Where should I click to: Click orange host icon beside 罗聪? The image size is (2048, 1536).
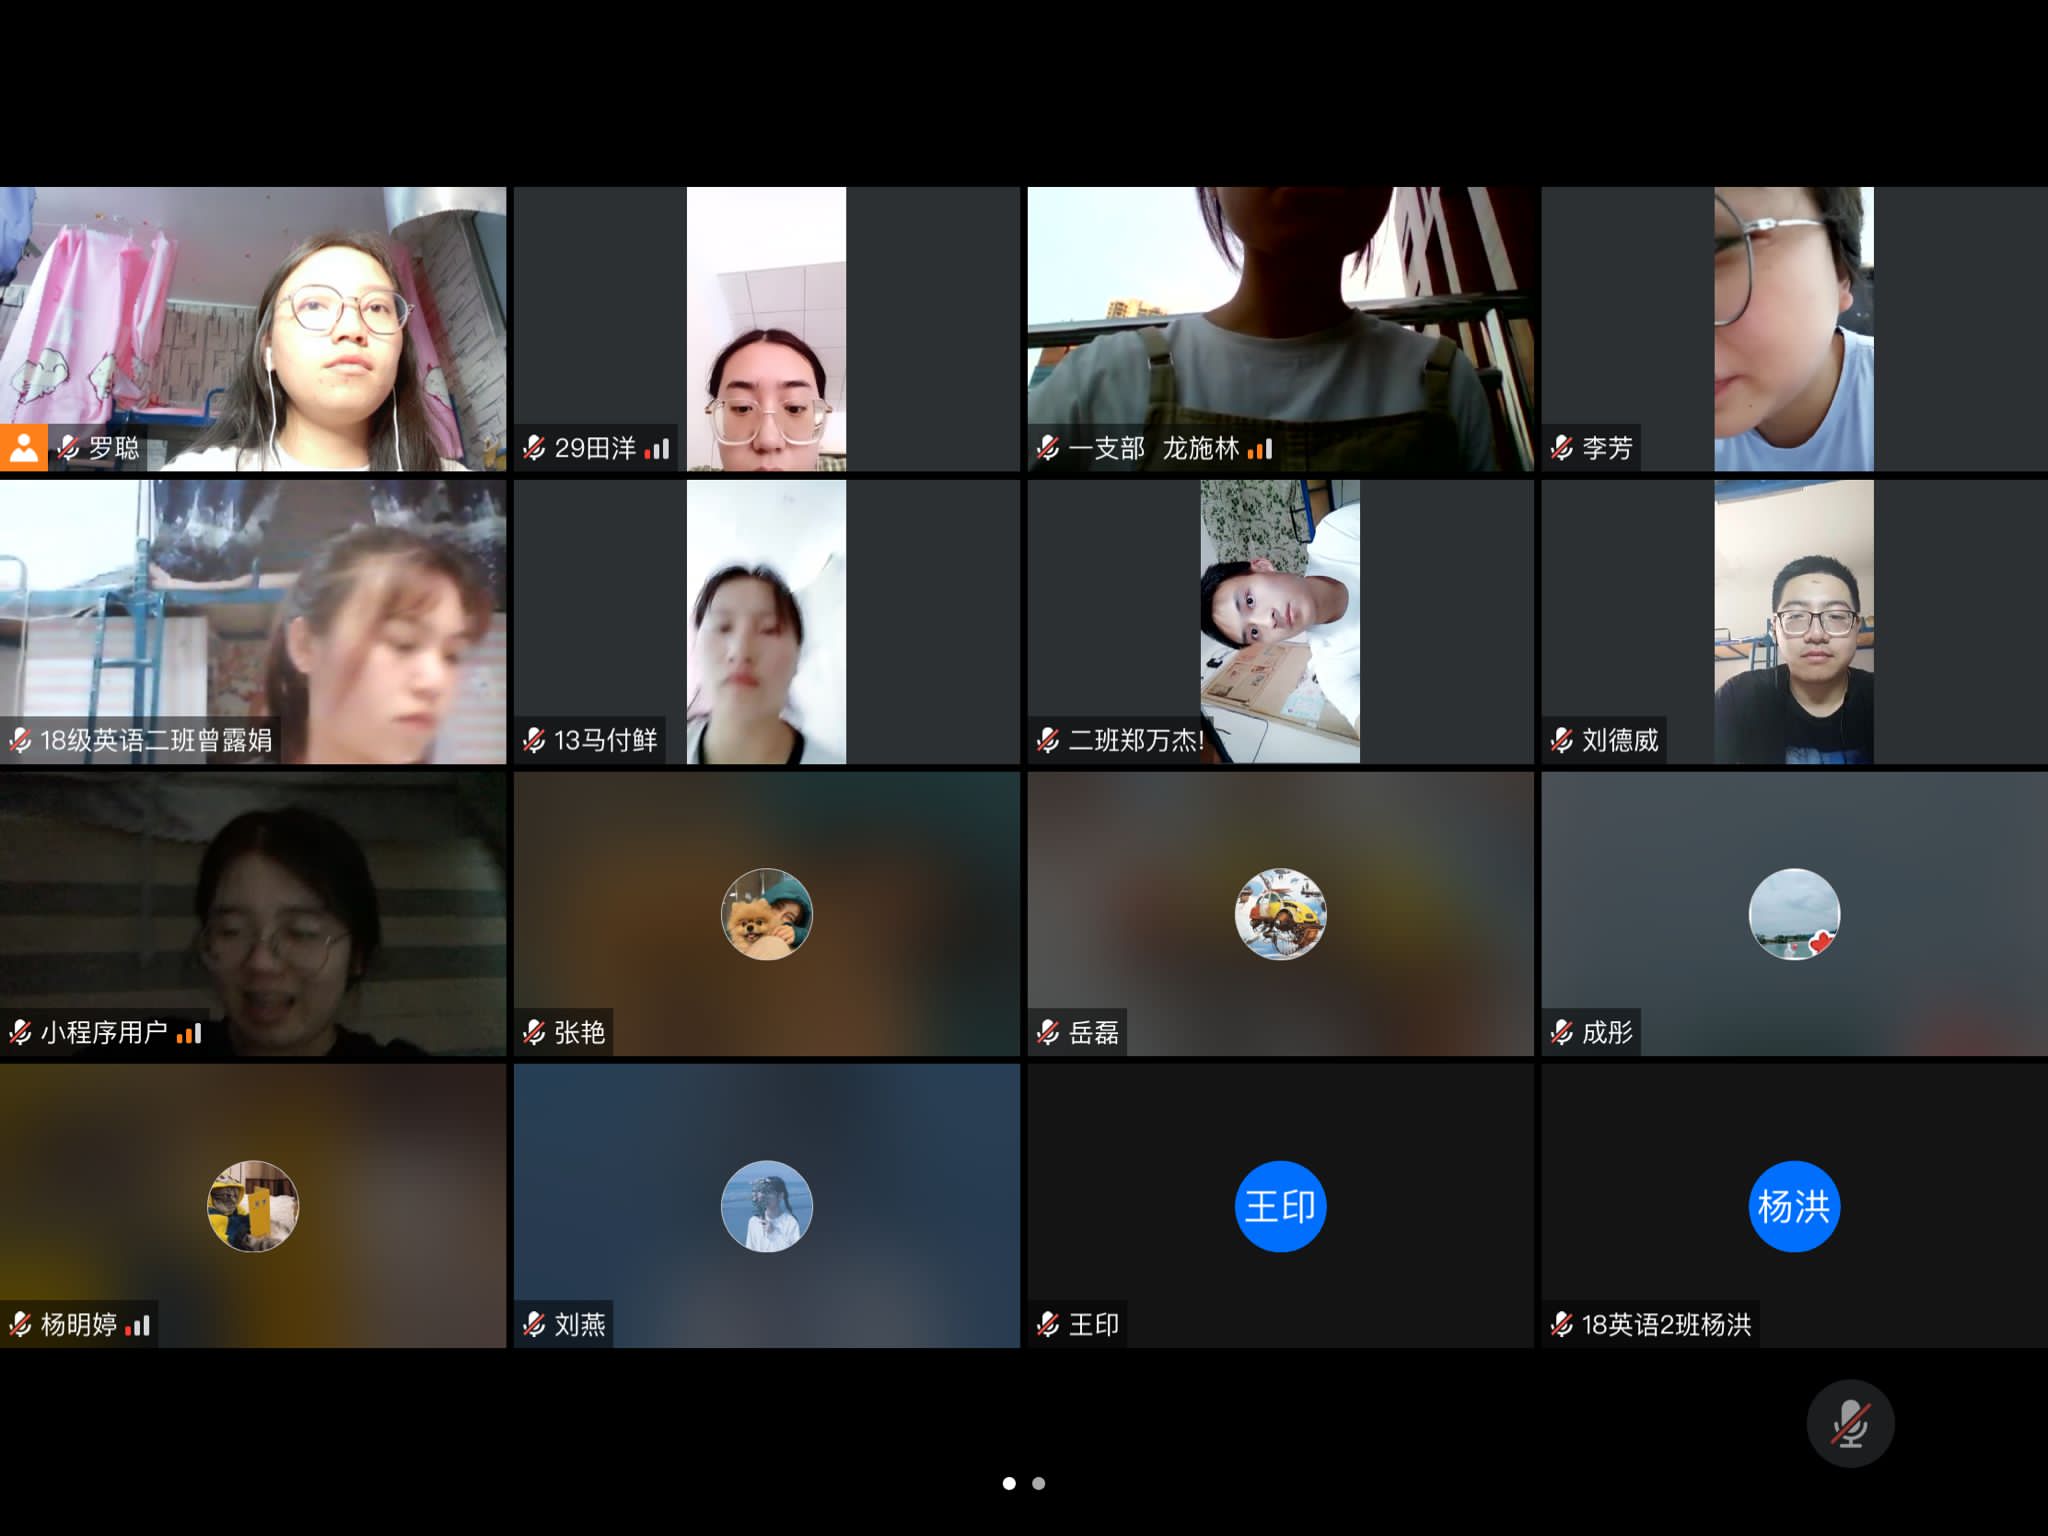click(23, 447)
